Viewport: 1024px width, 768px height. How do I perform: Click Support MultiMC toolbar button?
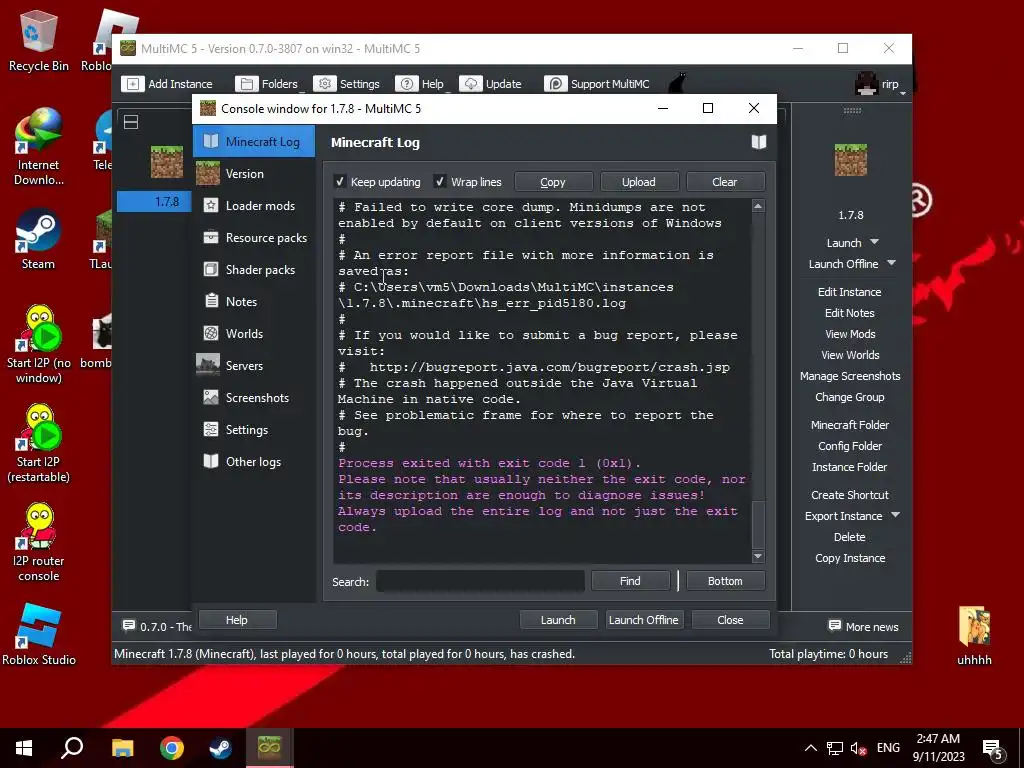pos(598,84)
